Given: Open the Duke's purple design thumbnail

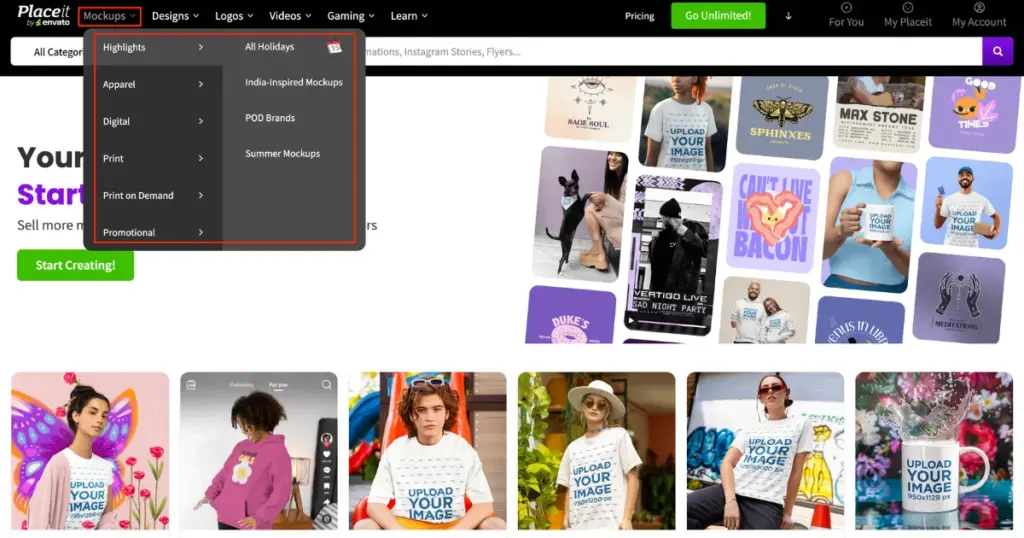Looking at the screenshot, I should [571, 314].
